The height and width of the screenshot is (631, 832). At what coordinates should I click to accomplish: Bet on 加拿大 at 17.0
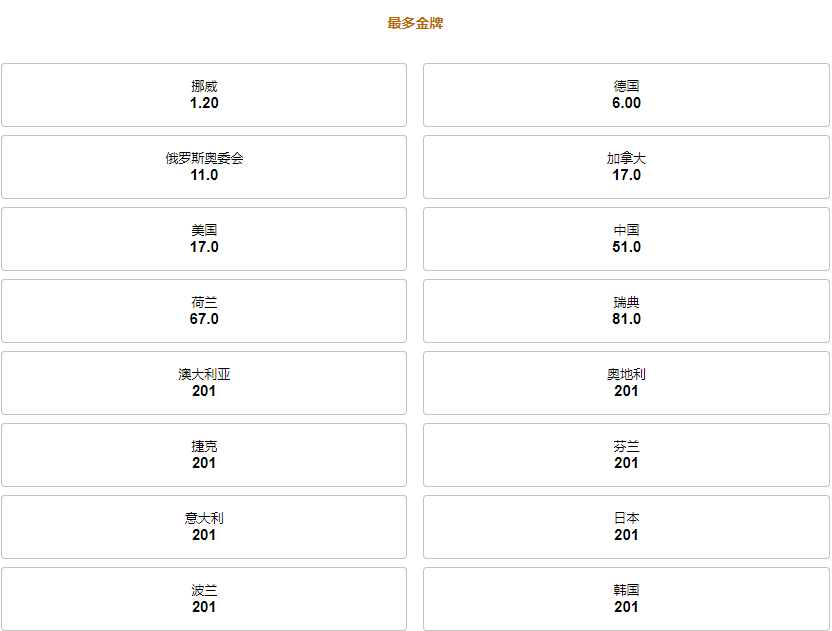tap(626, 167)
